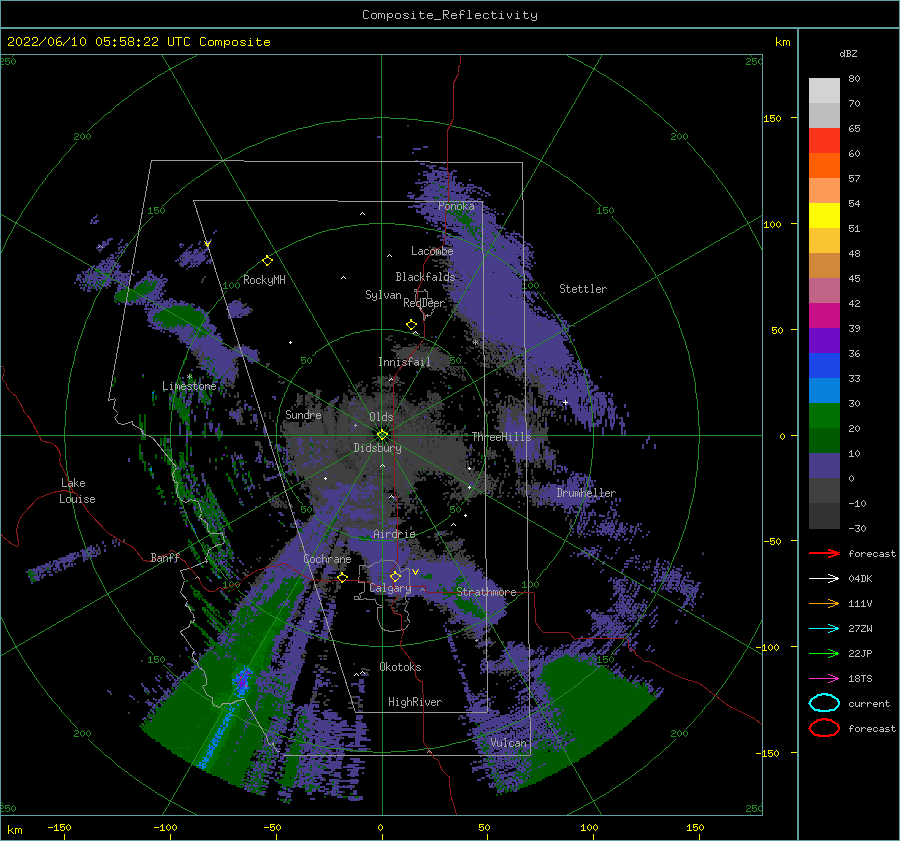900x841 pixels.
Task: Click the Drumheller town label
Action: point(586,493)
